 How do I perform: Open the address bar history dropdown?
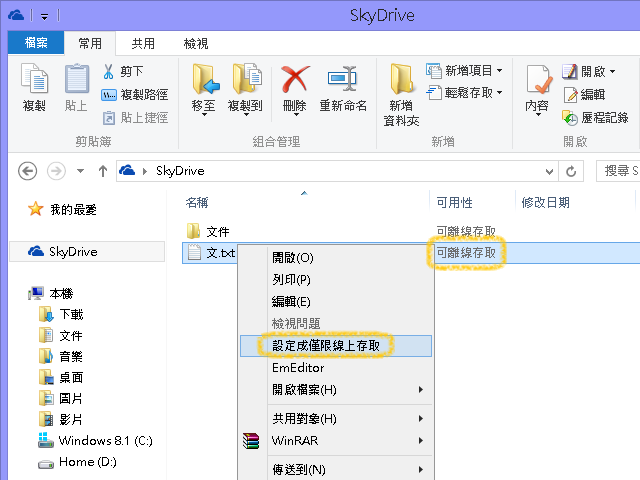pyautogui.click(x=549, y=171)
